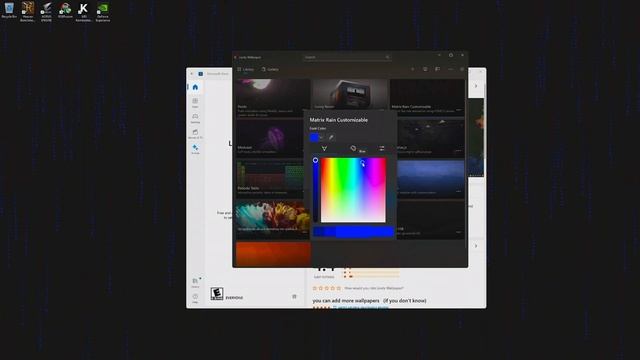Screen dimensions: 640x360
Task: Open the Gaming icon in Microsoft Store sidebar
Action: click(195, 118)
